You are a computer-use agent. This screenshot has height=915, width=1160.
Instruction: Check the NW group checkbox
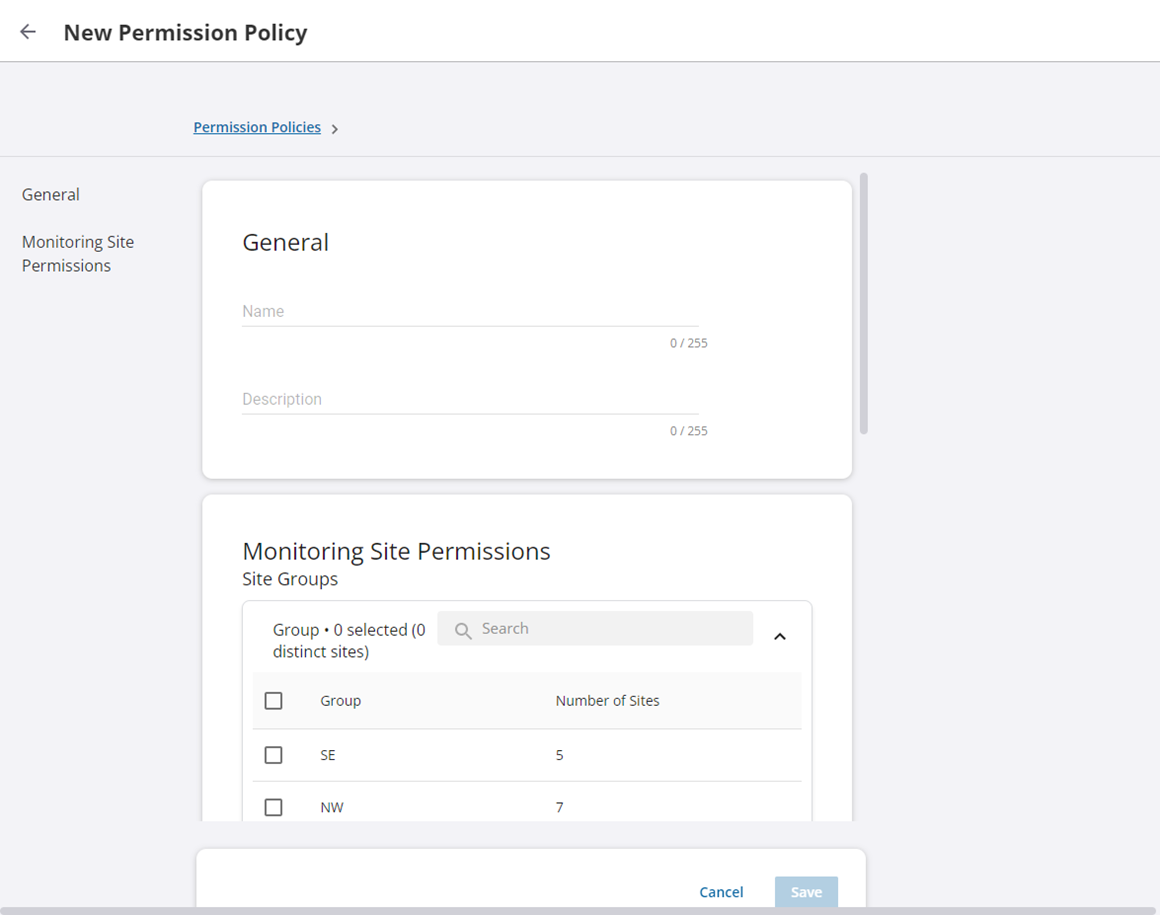click(x=273, y=807)
